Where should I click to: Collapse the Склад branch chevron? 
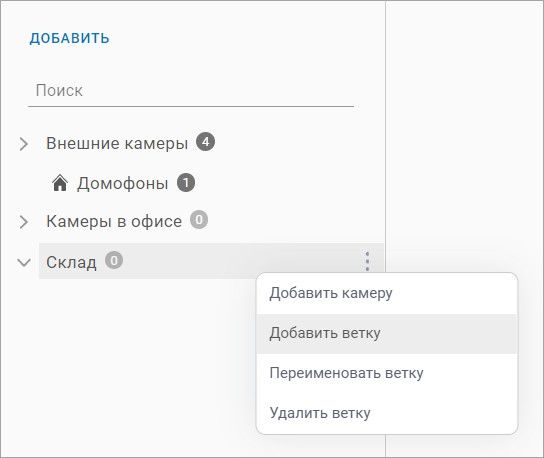click(24, 263)
